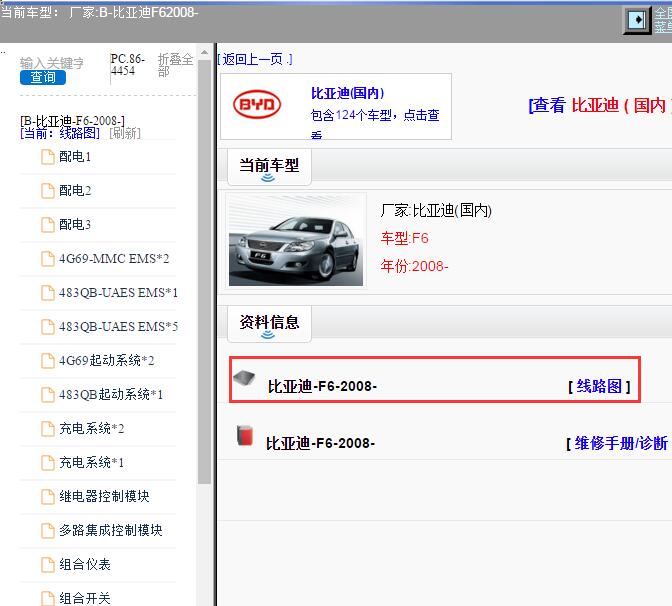Click page icon beside 4G69起动系统*2
This screenshot has width=672, height=606.
(48, 360)
